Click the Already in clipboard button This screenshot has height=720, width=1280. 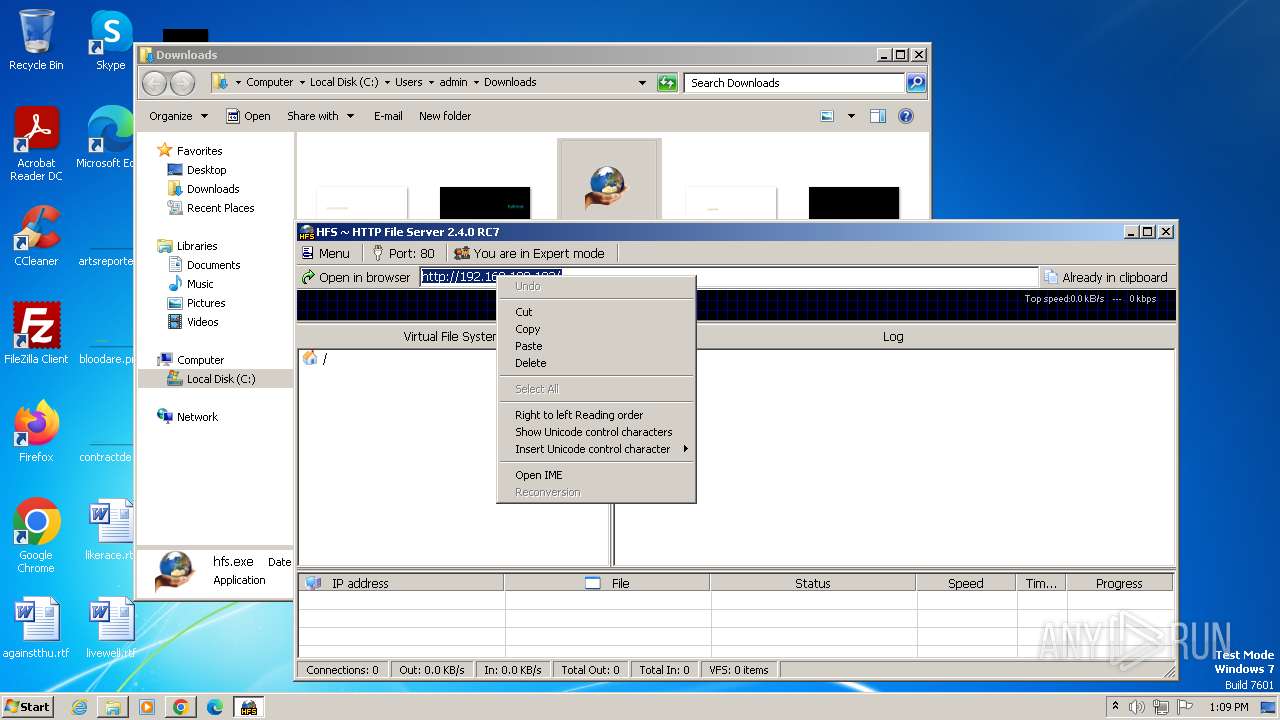pyautogui.click(x=1105, y=277)
